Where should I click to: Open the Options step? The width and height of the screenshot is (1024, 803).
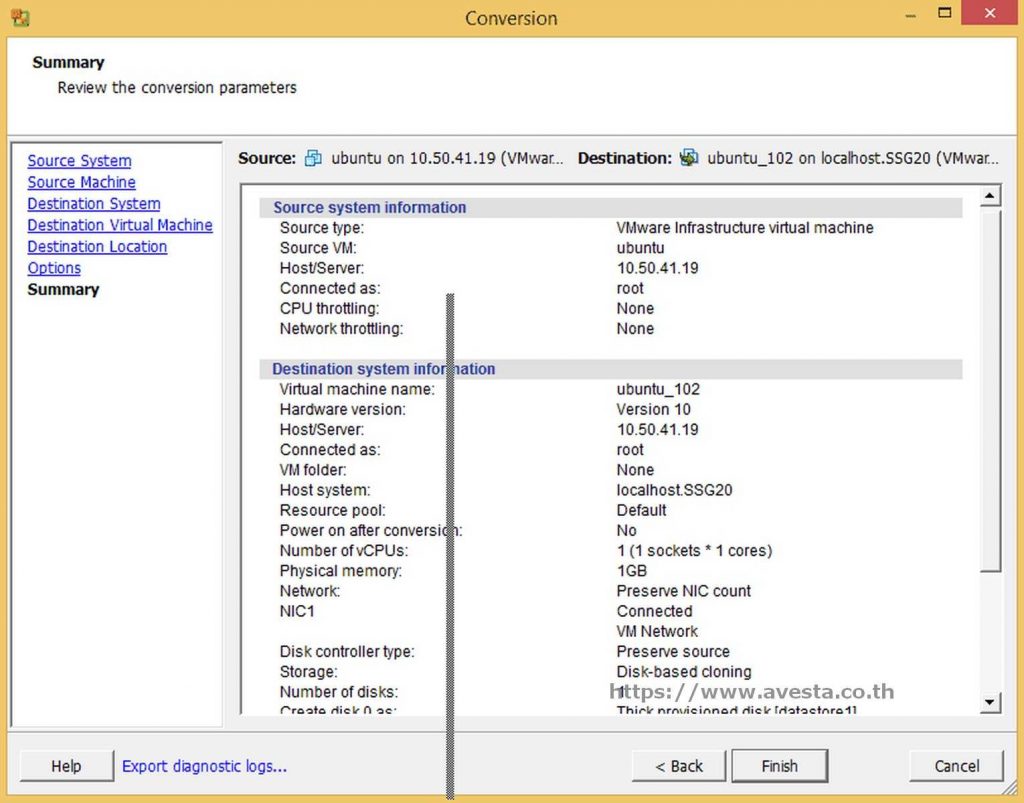coord(54,268)
